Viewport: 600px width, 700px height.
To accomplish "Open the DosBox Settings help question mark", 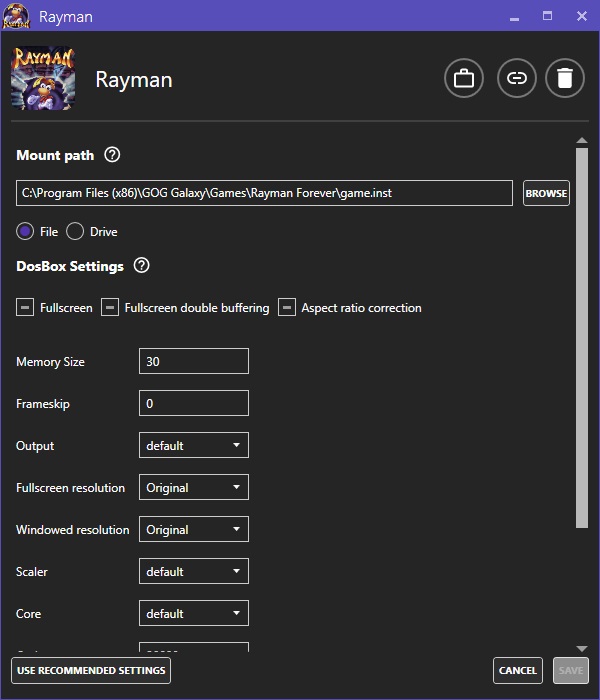I will pyautogui.click(x=142, y=266).
